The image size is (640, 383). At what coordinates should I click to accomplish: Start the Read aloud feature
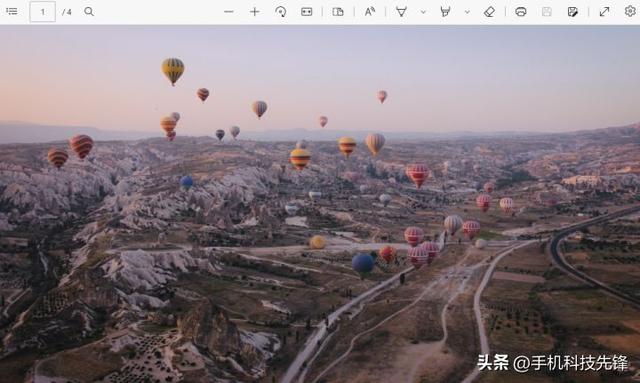click(x=370, y=11)
